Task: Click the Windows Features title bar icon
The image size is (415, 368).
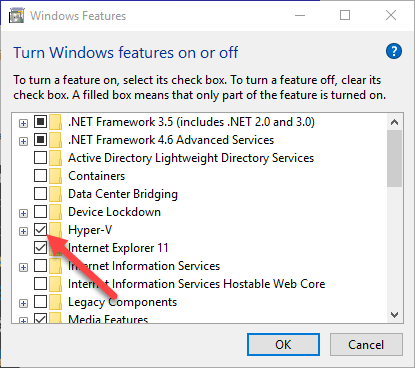Action: click(17, 15)
